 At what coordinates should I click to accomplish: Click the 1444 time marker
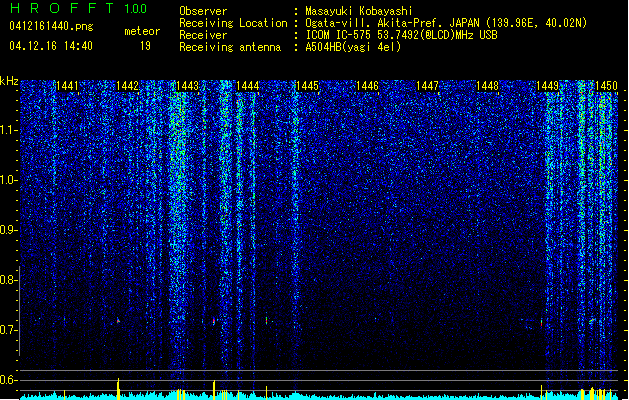(248, 86)
